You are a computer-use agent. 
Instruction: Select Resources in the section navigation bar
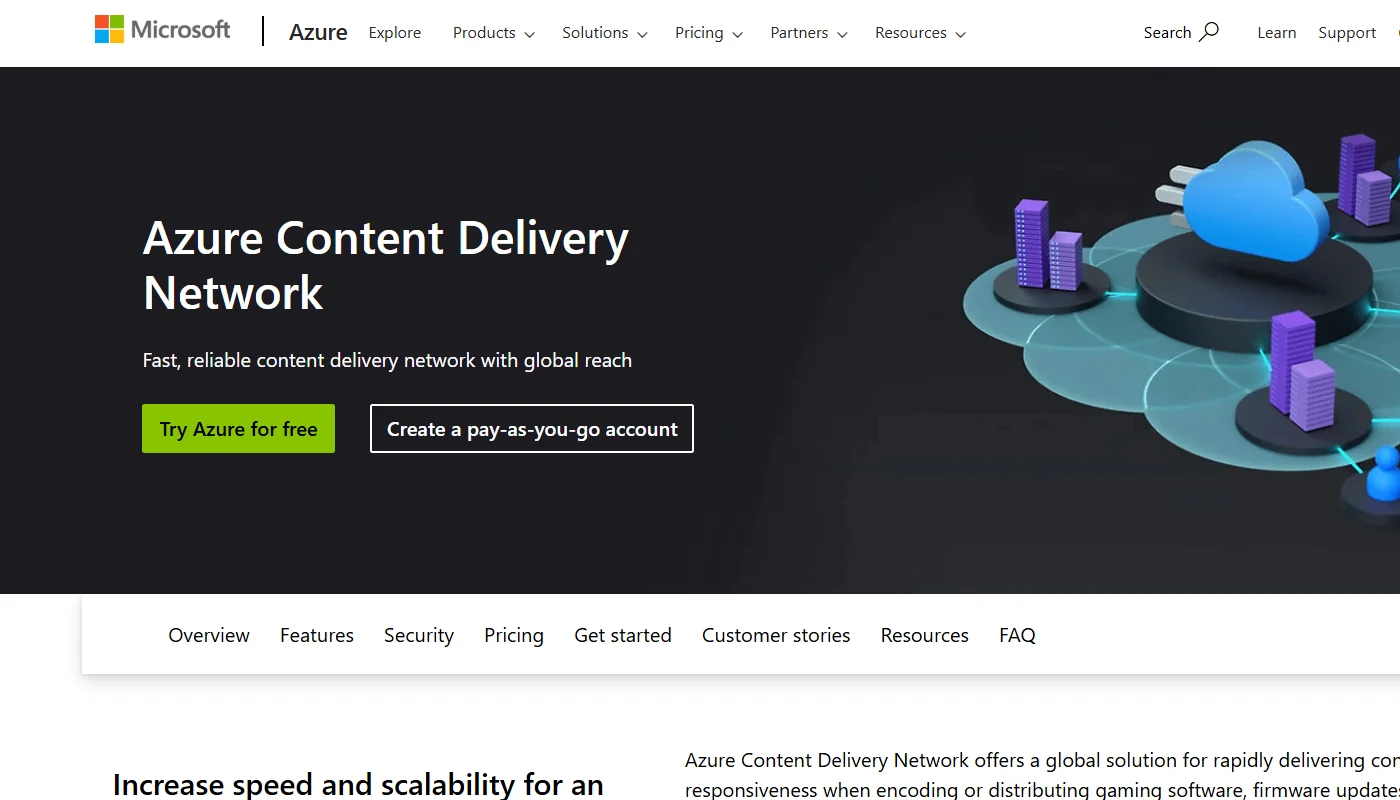(x=925, y=635)
